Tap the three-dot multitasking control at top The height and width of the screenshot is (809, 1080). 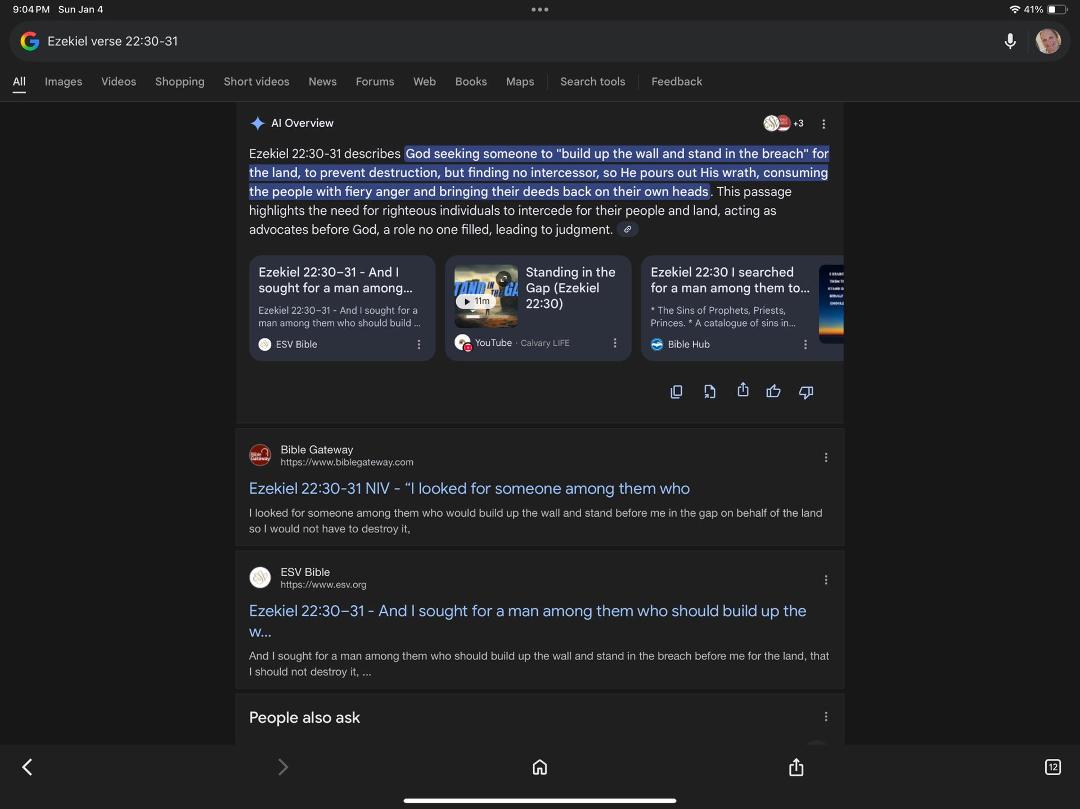click(x=540, y=10)
